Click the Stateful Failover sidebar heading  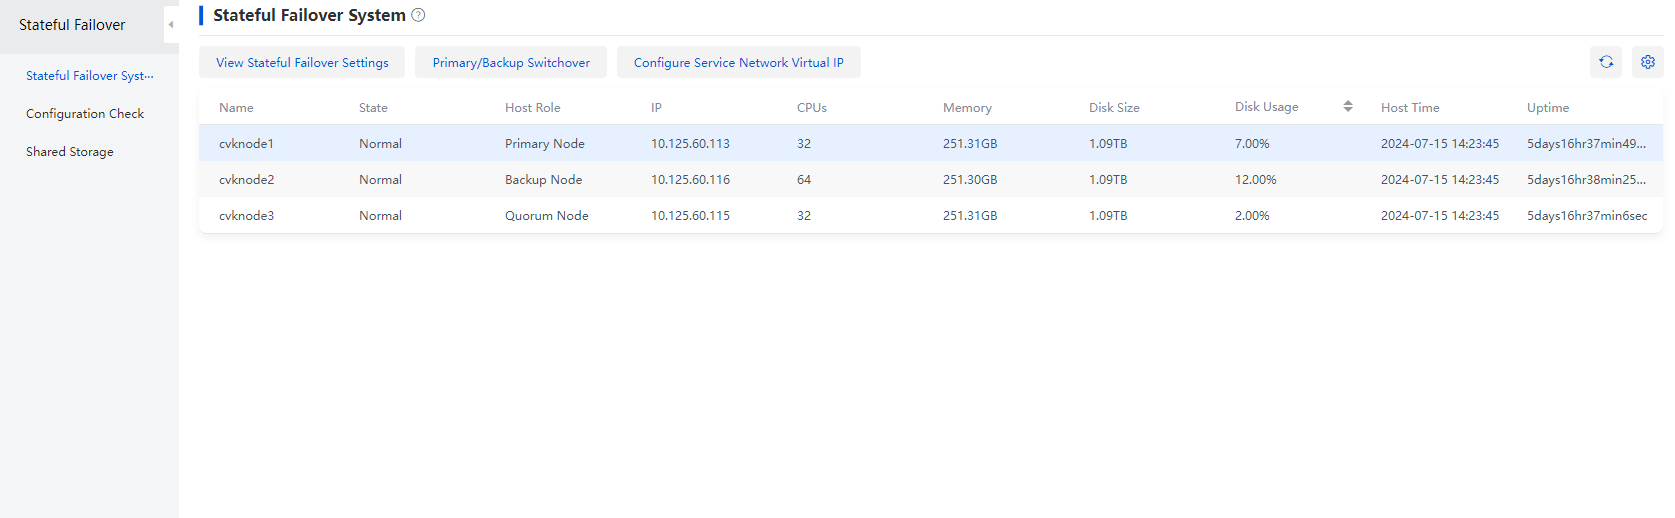(x=72, y=25)
